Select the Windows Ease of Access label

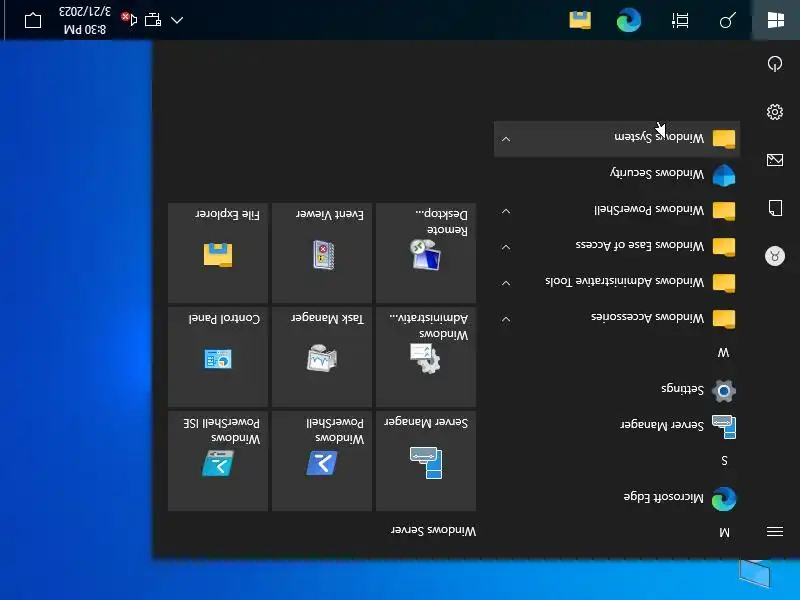[640, 245]
